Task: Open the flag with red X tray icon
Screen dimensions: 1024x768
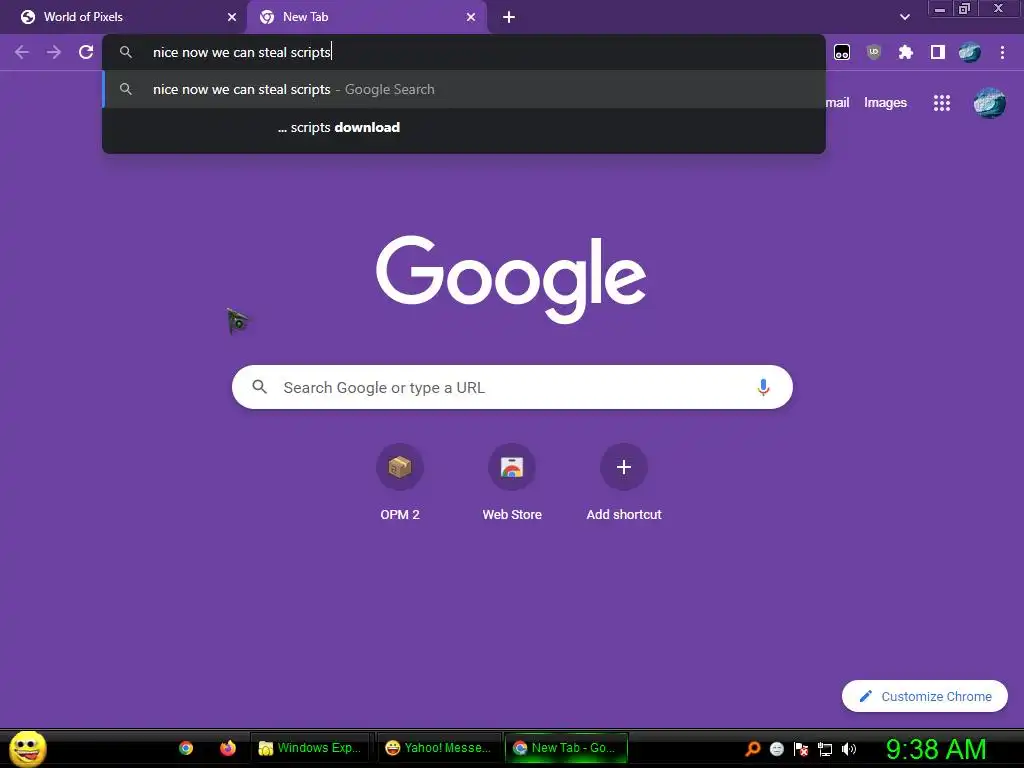Action: (801, 749)
